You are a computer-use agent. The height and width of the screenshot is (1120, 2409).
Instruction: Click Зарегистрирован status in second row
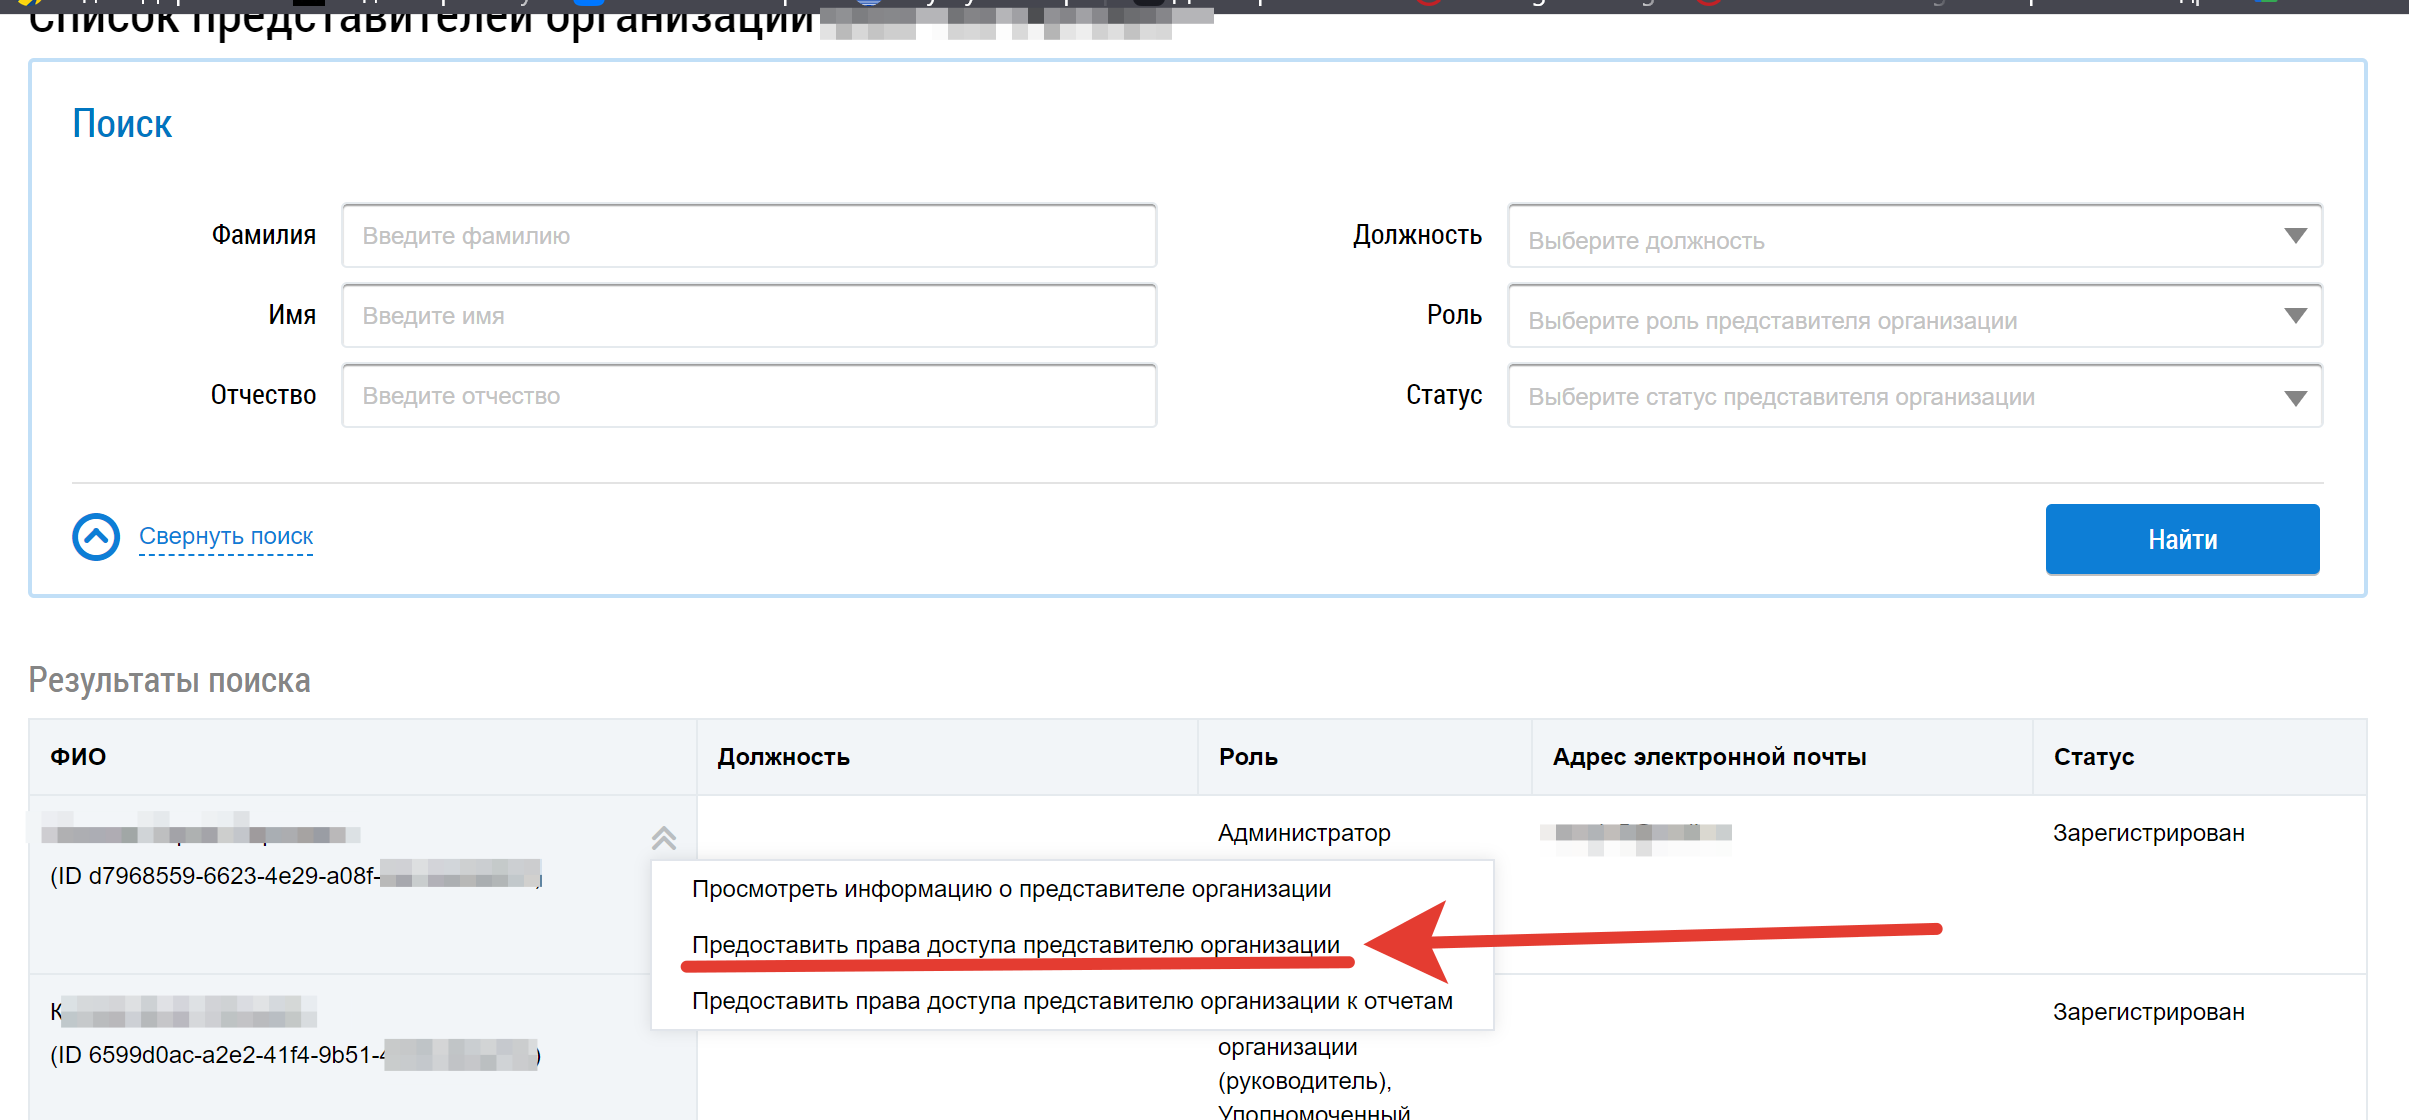[x=2148, y=1012]
